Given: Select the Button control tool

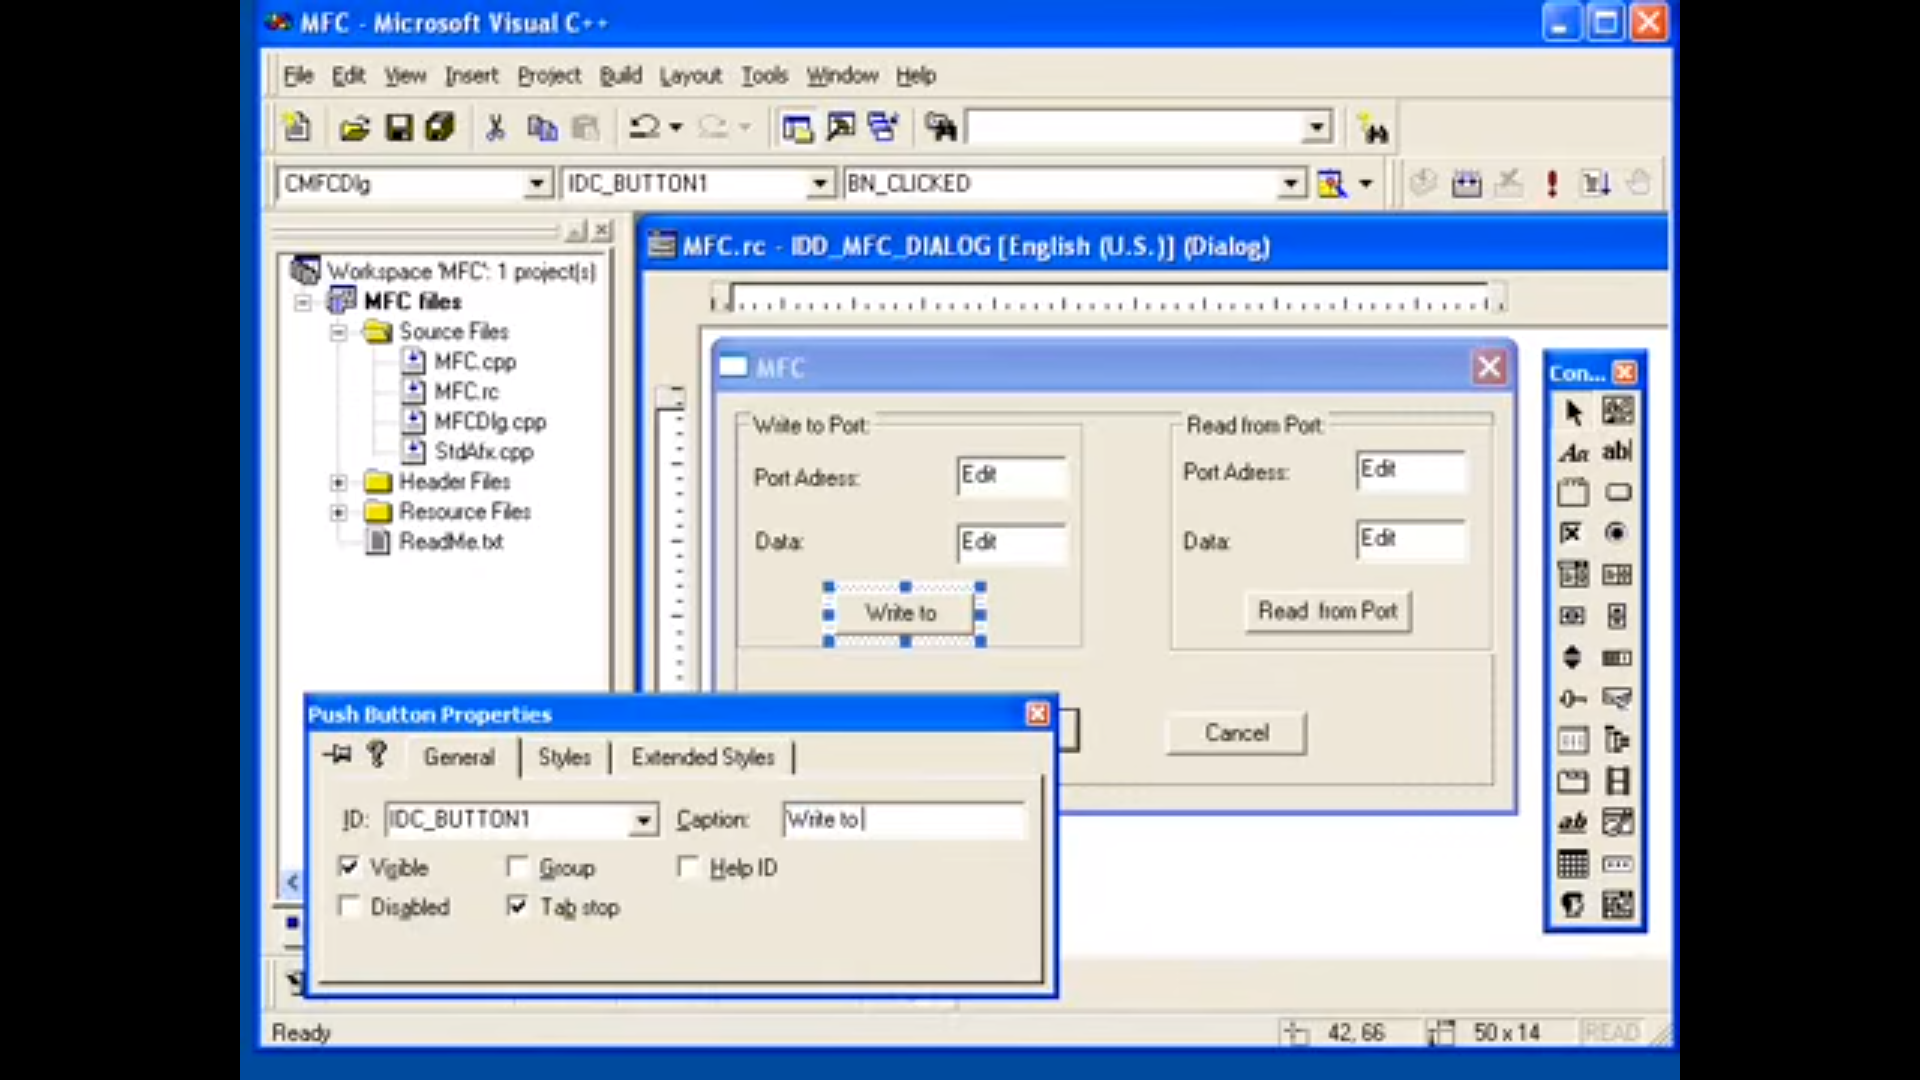Looking at the screenshot, I should pyautogui.click(x=1618, y=493).
